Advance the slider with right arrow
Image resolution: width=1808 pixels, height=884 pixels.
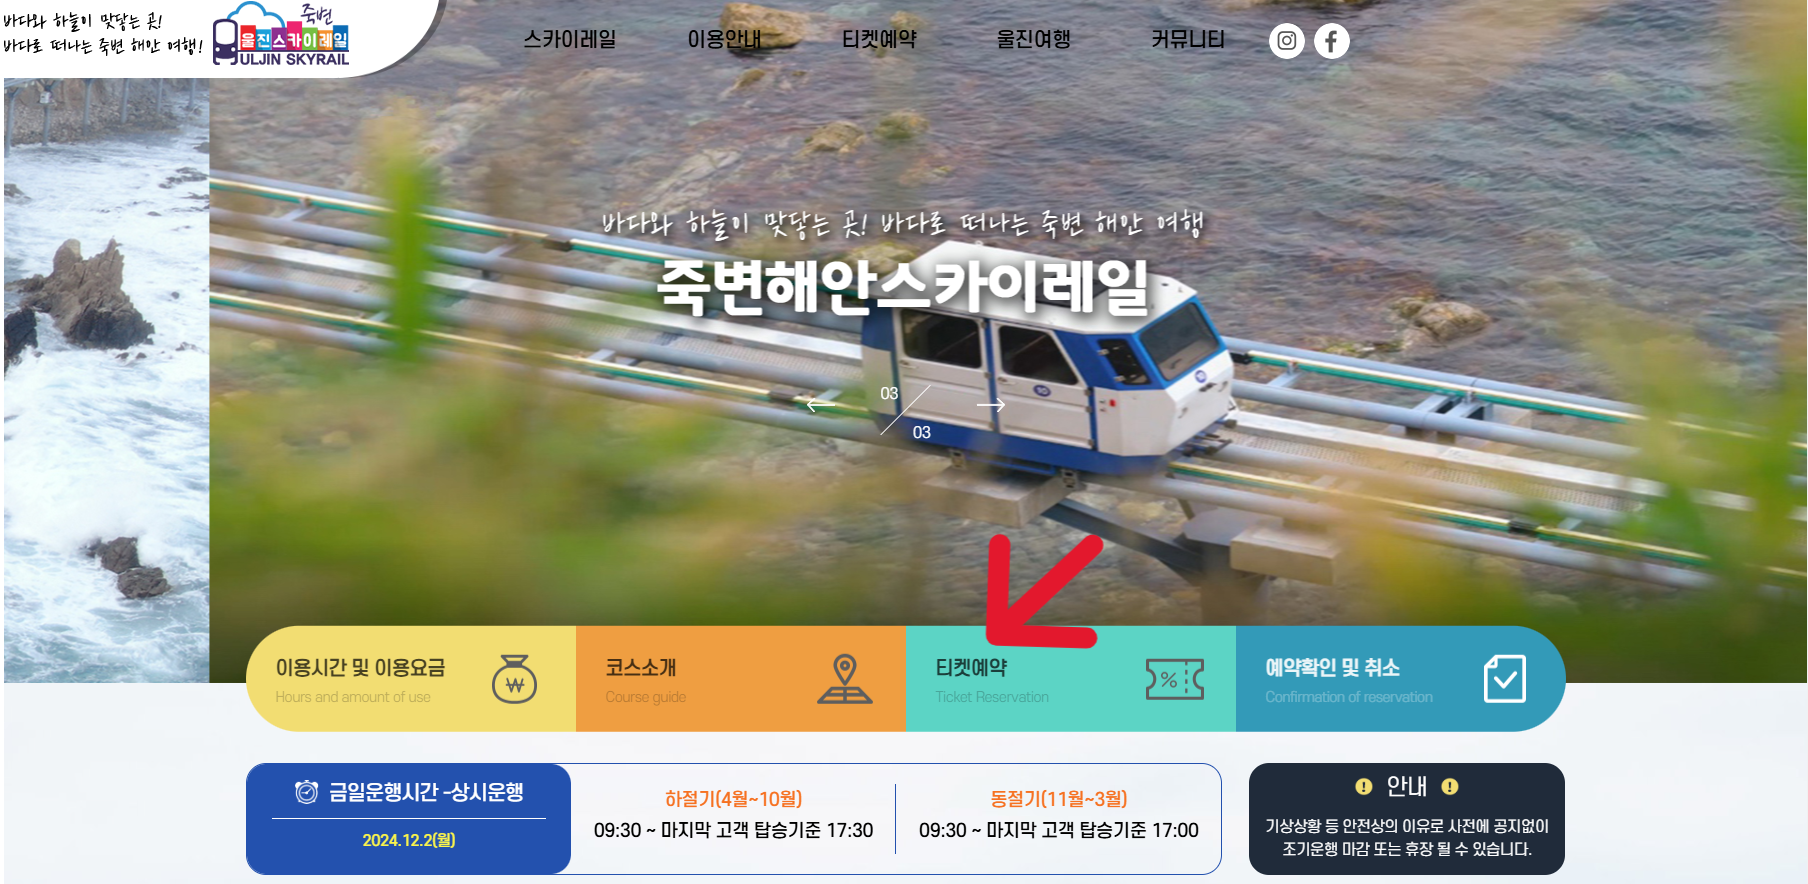[990, 404]
